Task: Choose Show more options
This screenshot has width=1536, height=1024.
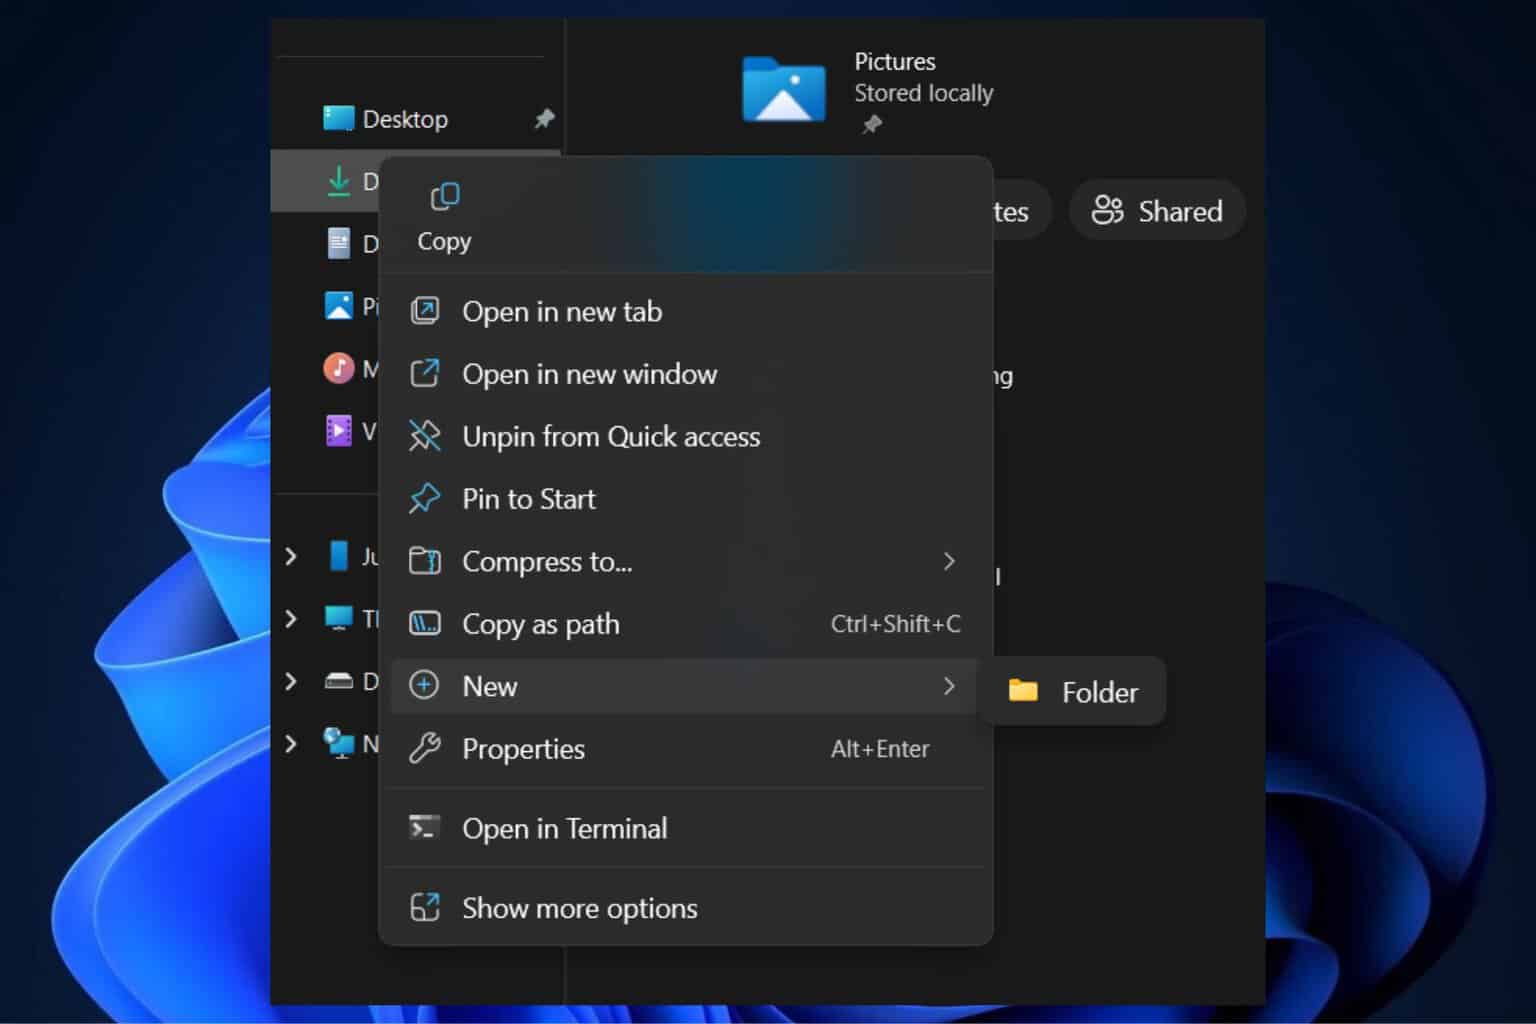Action: point(579,908)
